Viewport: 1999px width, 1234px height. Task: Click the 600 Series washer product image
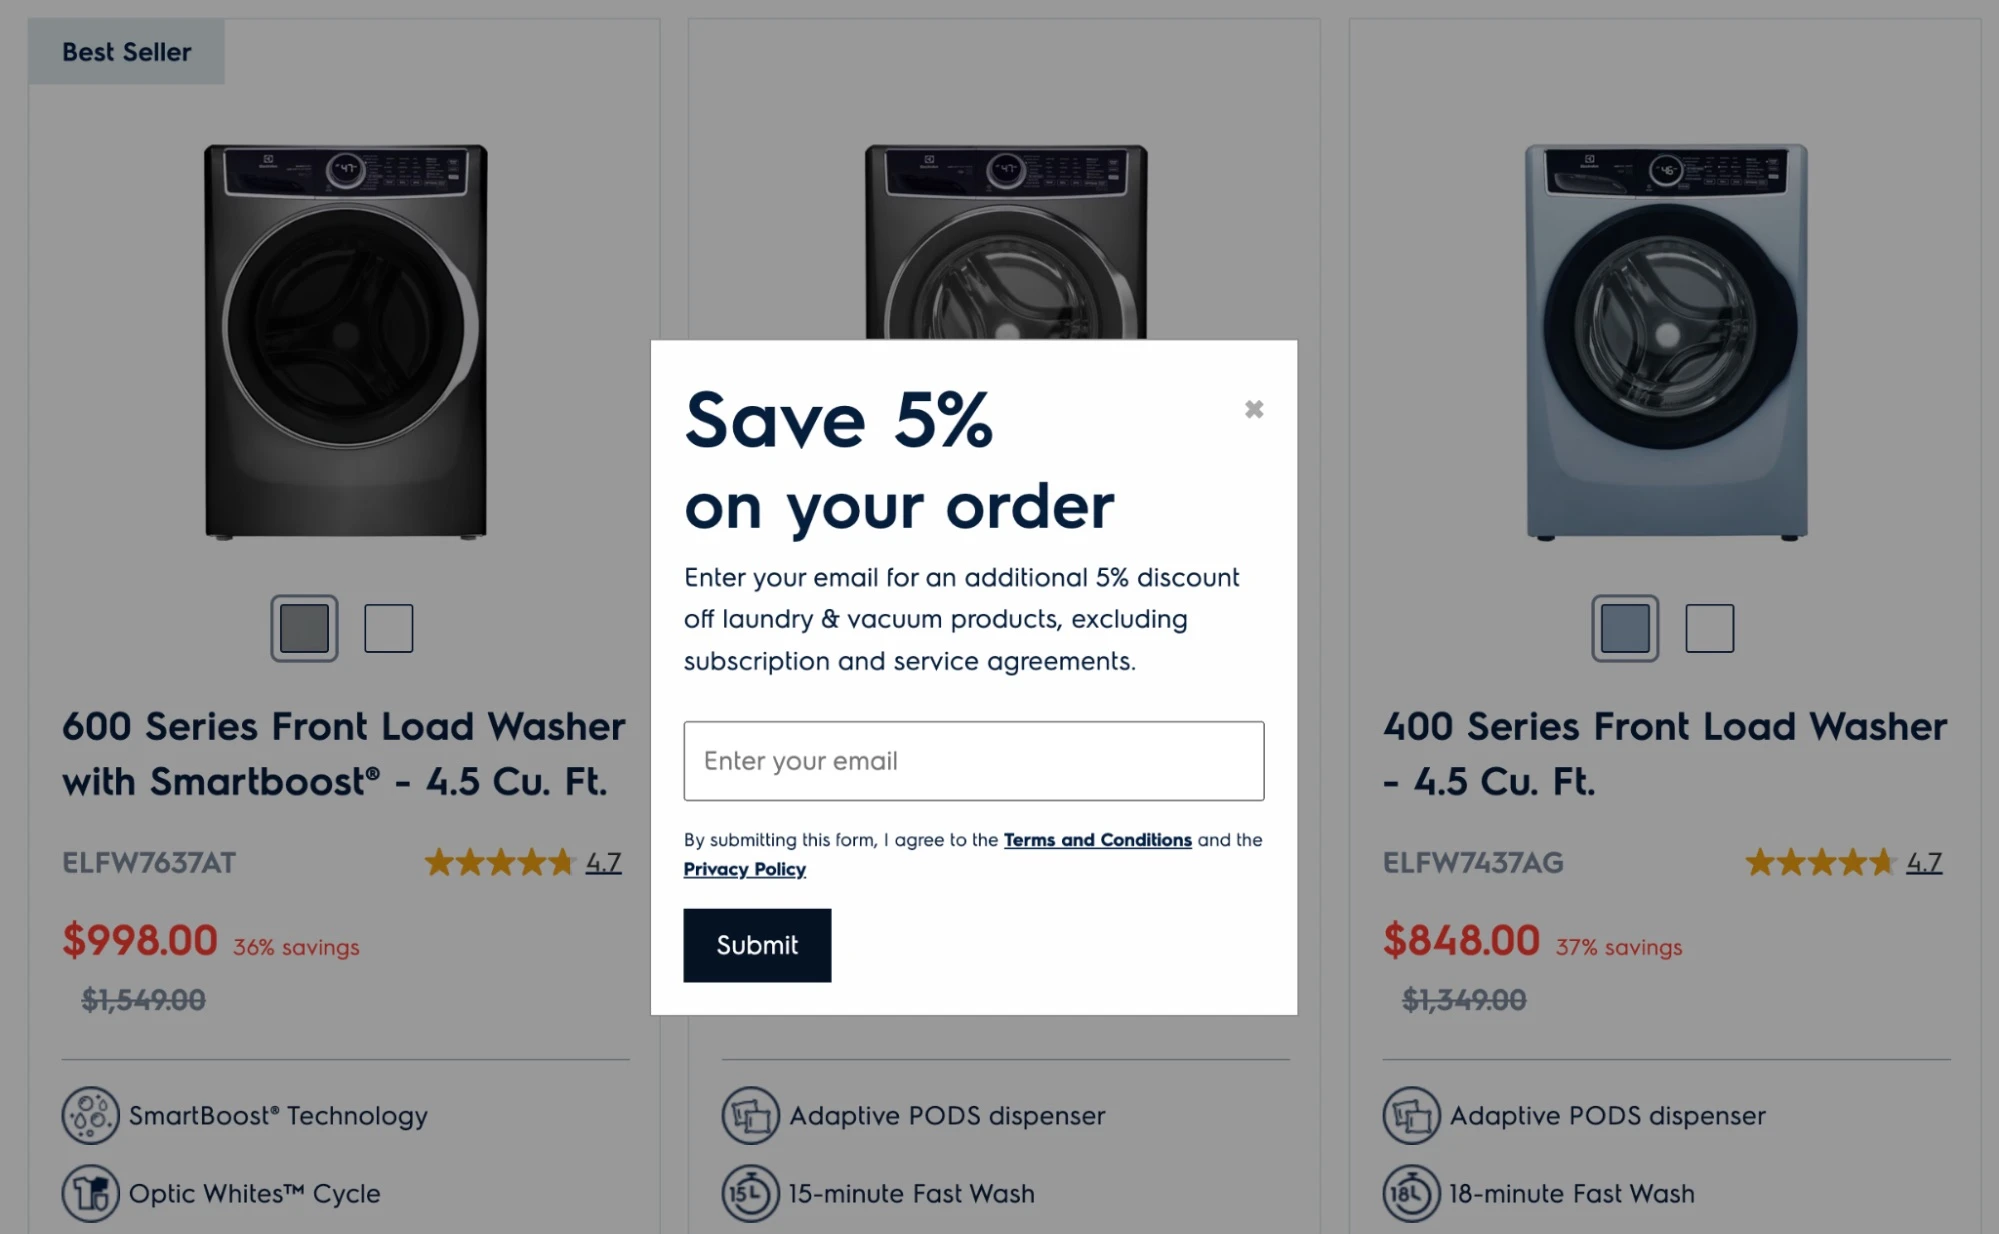pos(346,342)
